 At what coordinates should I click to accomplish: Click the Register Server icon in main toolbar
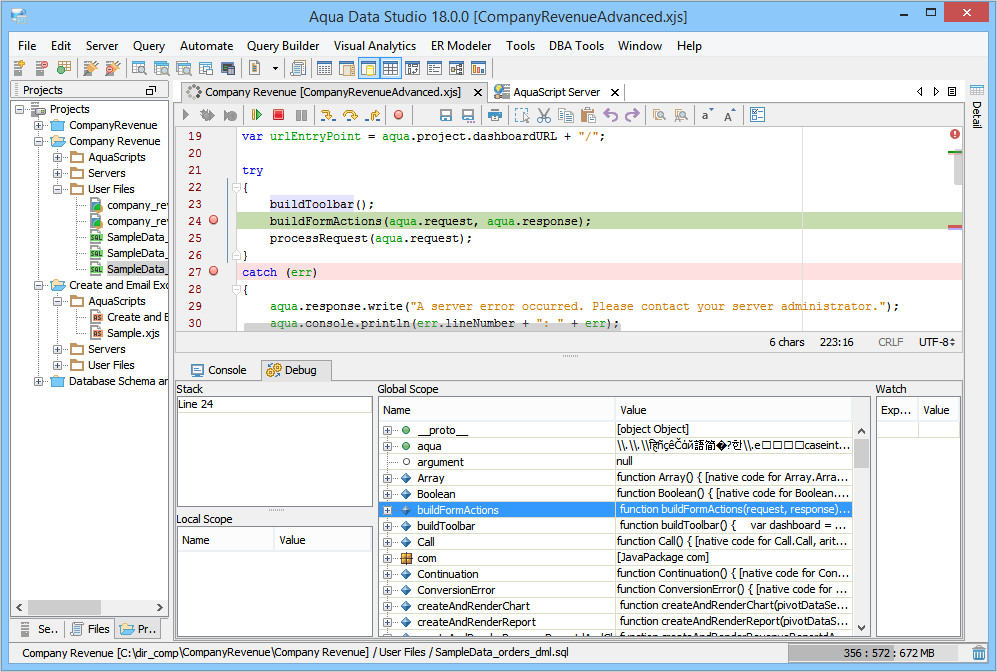tap(20, 67)
